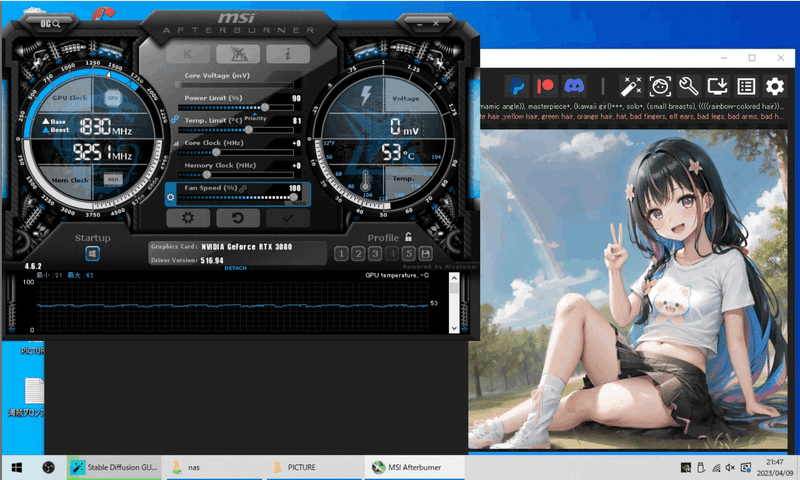Select profile slot 4
The height and width of the screenshot is (480, 800).
point(392,254)
